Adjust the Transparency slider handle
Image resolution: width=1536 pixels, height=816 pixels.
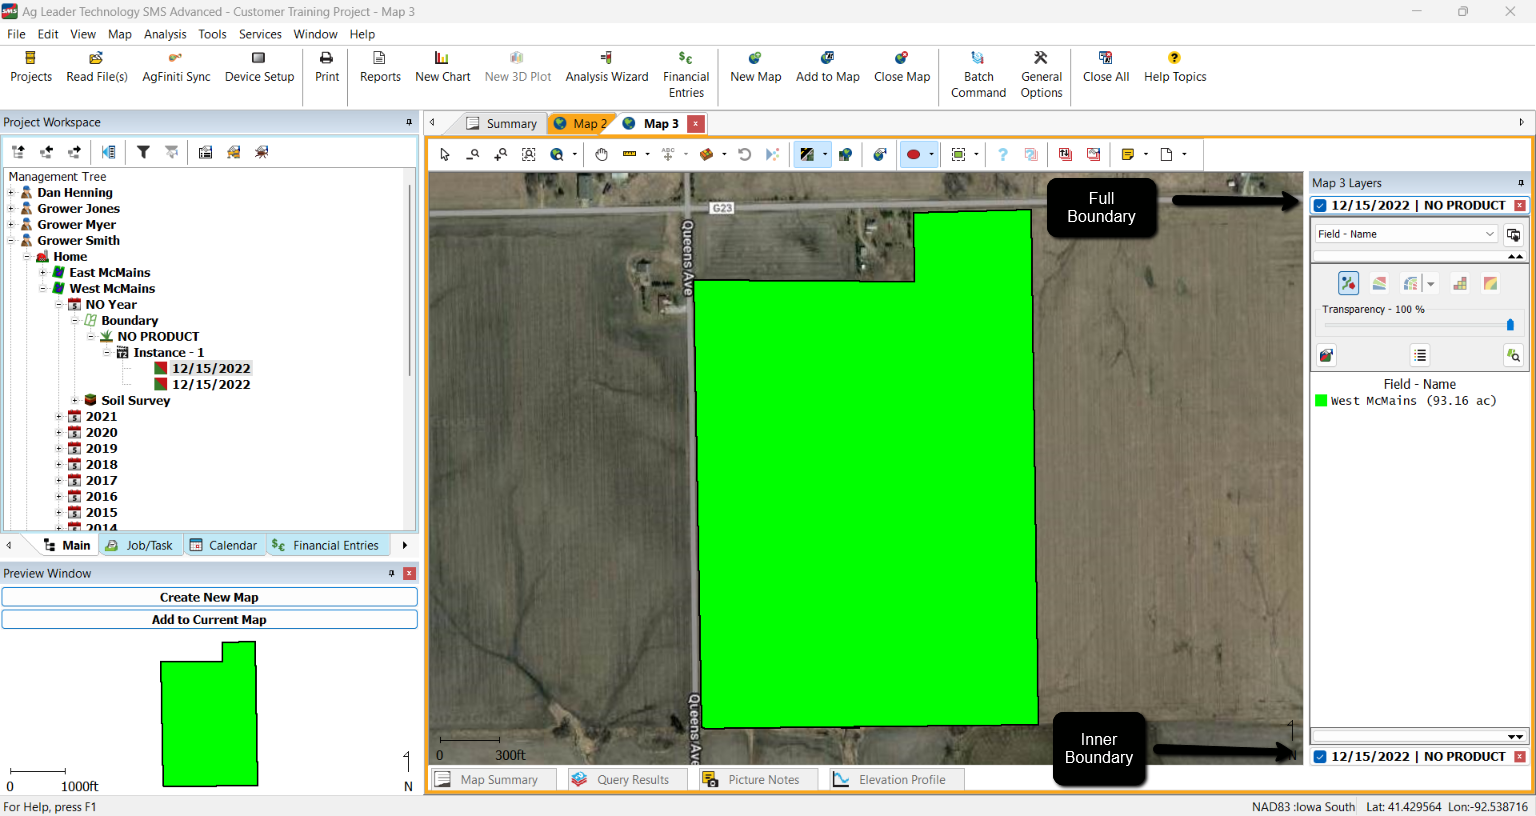coord(1509,324)
